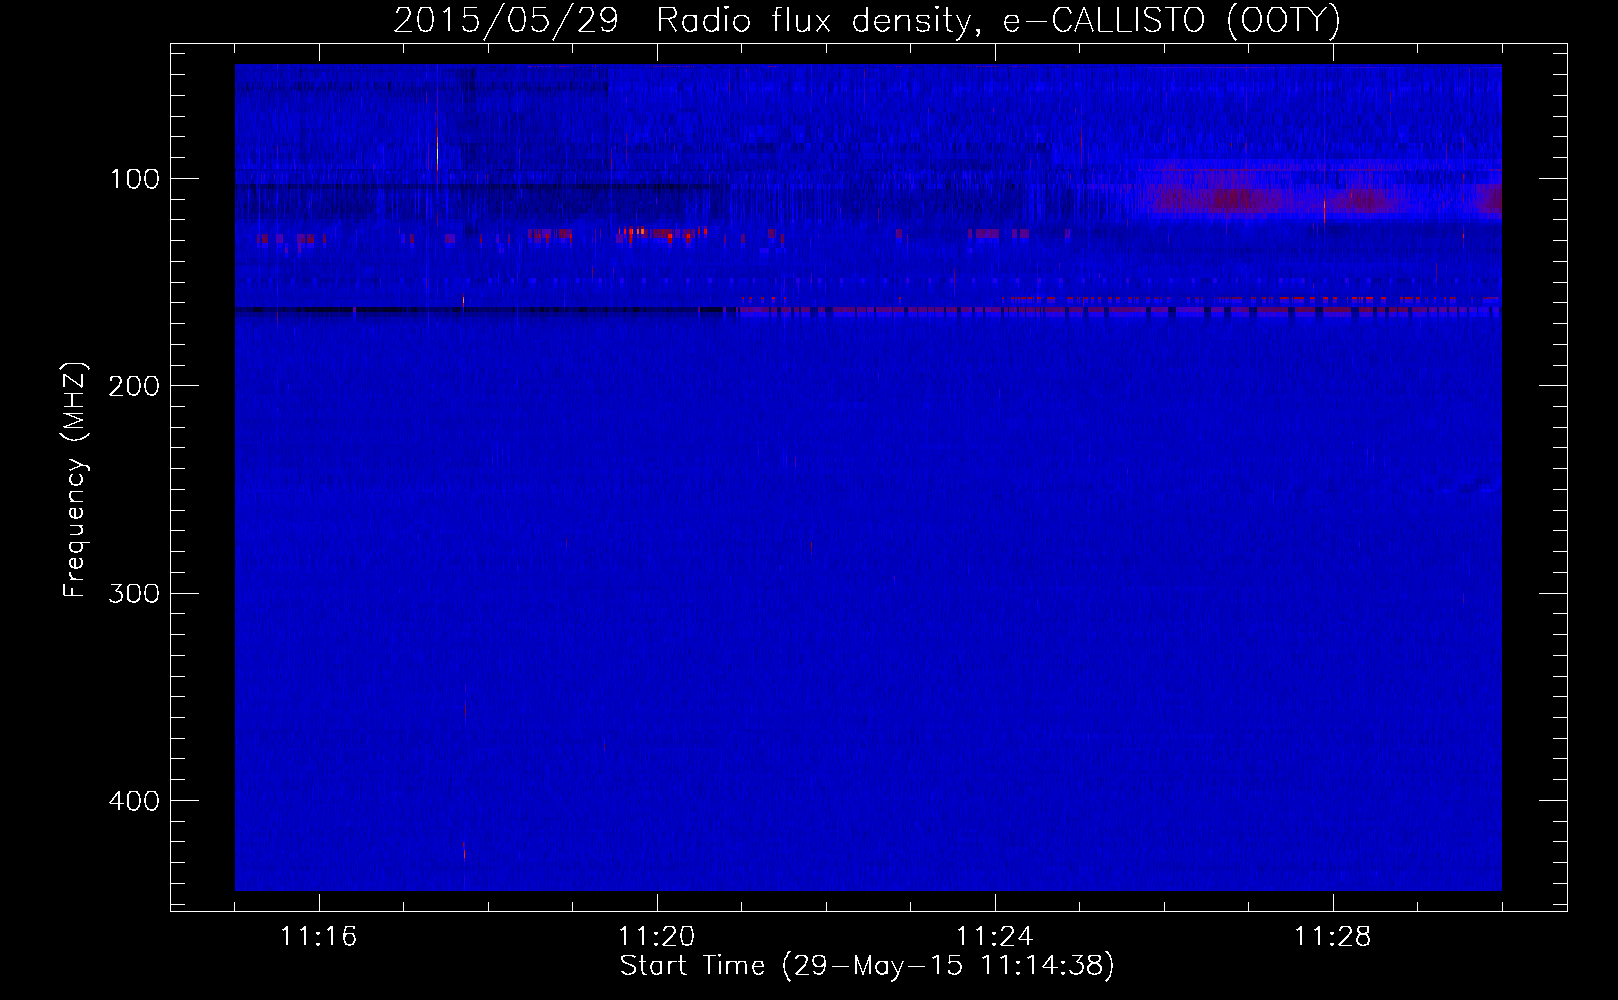Select the Frequency (MHZ) axis label
Screen dimensions: 1618x1000
[x=75, y=480]
